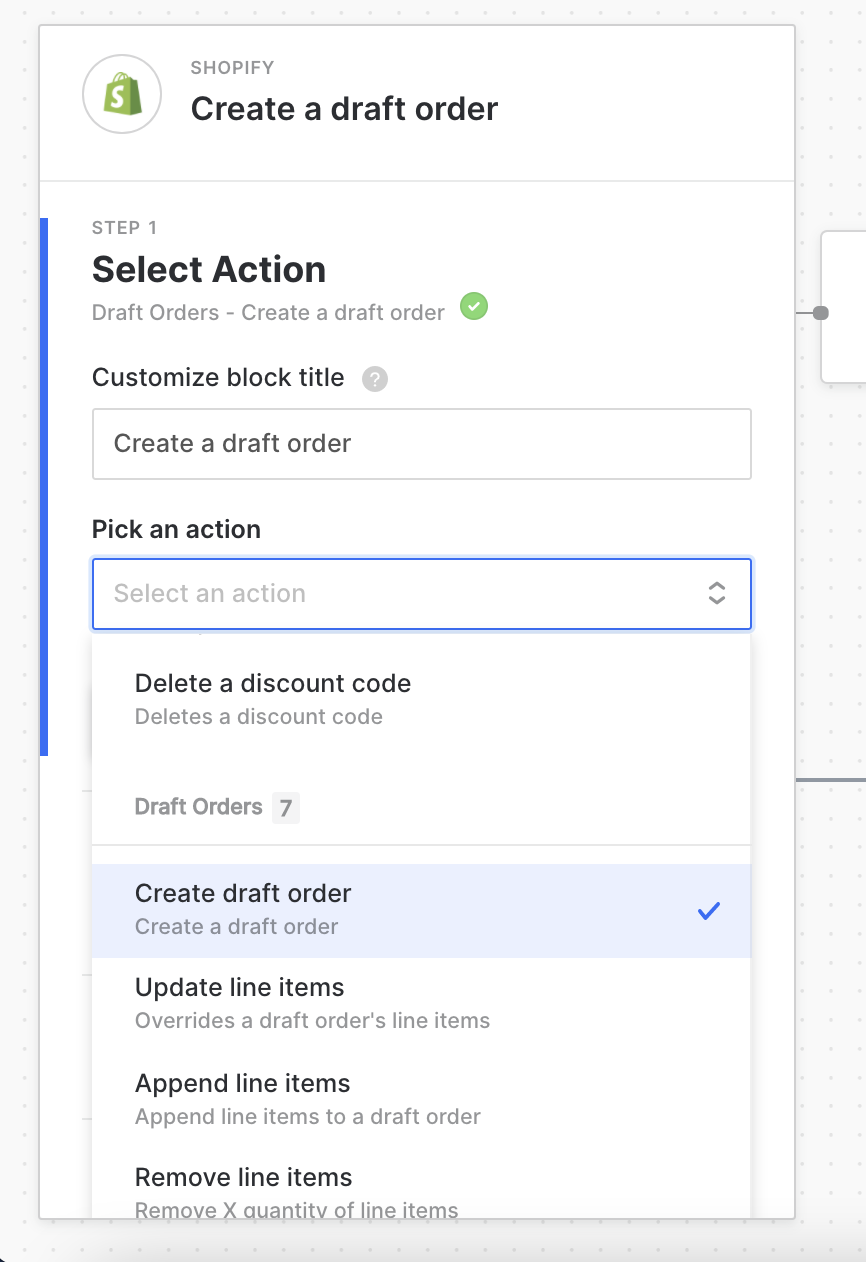Click the up-down chevron in the action field

tap(716, 593)
